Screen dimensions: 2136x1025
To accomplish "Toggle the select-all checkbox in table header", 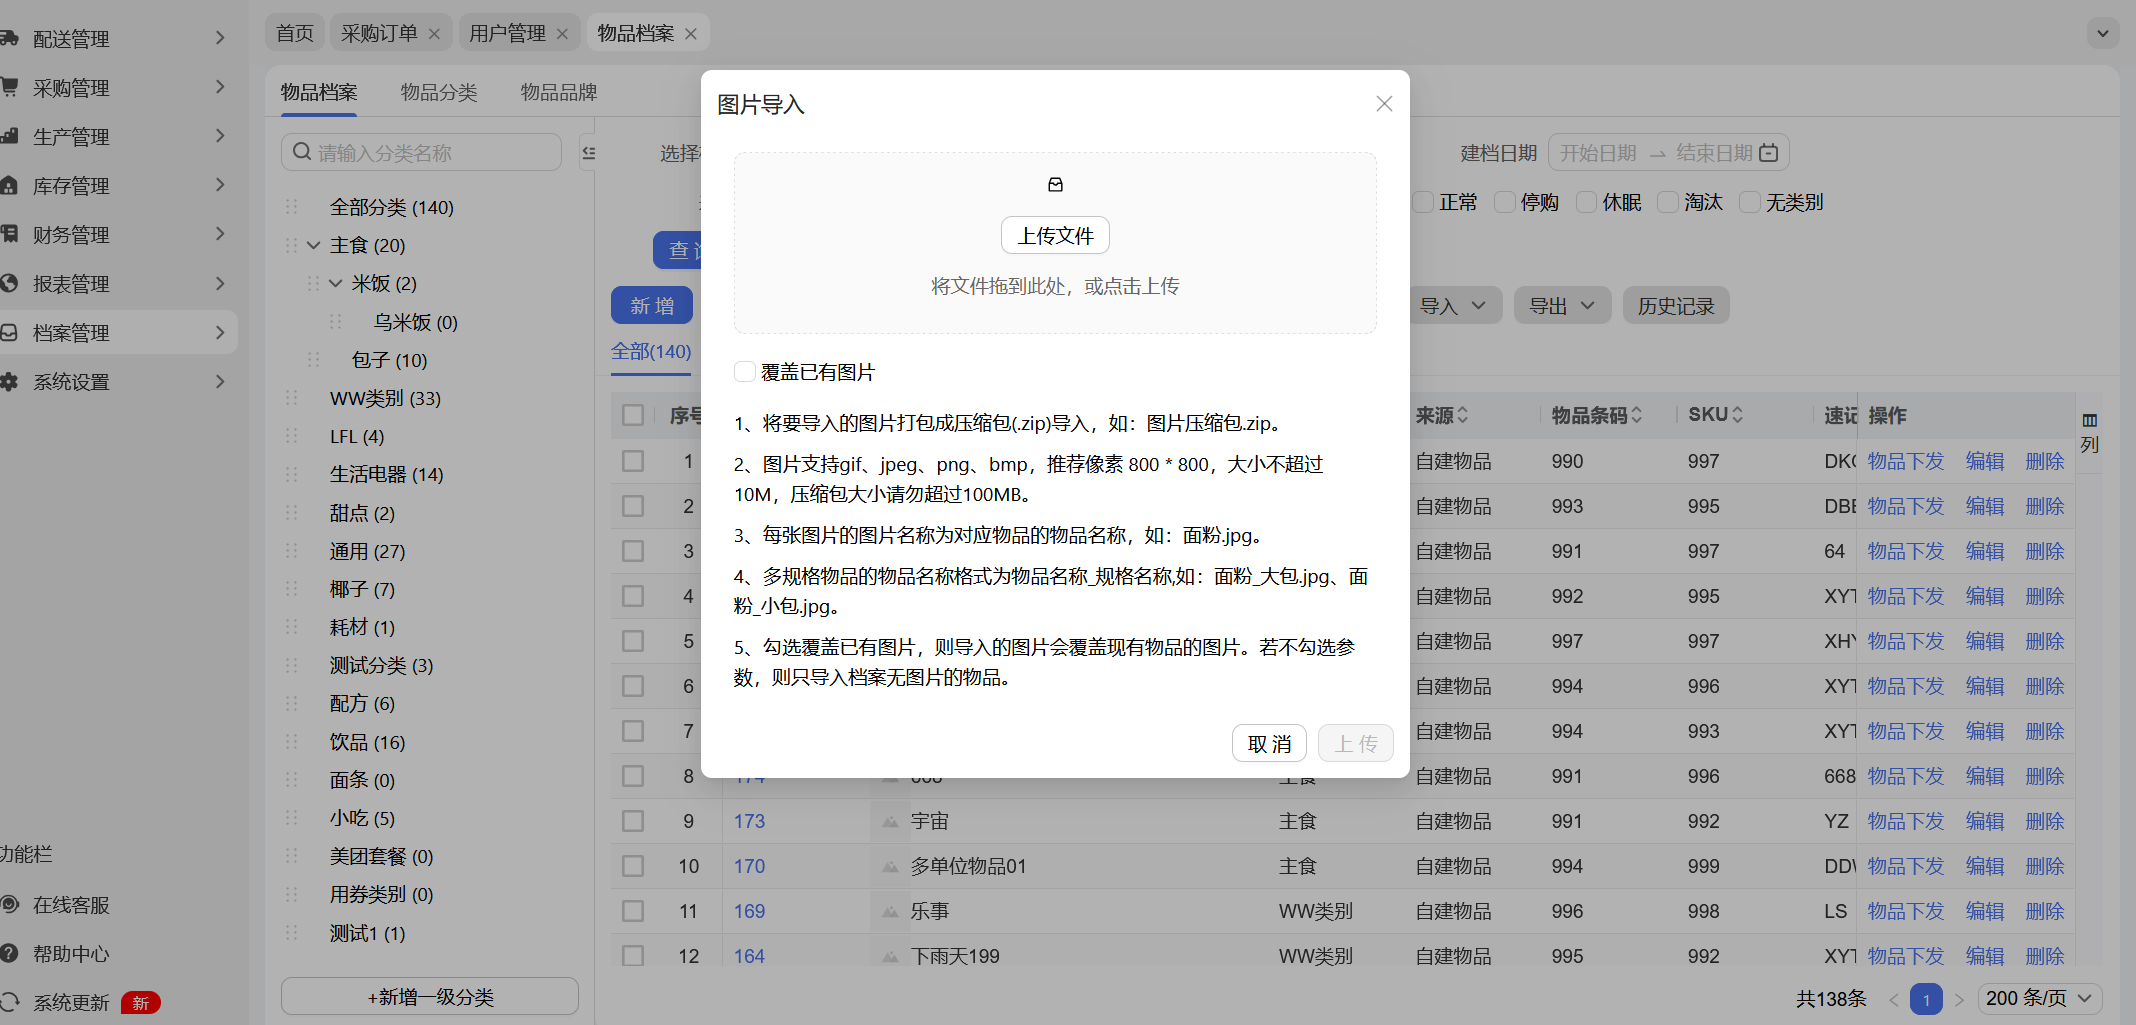I will click(633, 415).
